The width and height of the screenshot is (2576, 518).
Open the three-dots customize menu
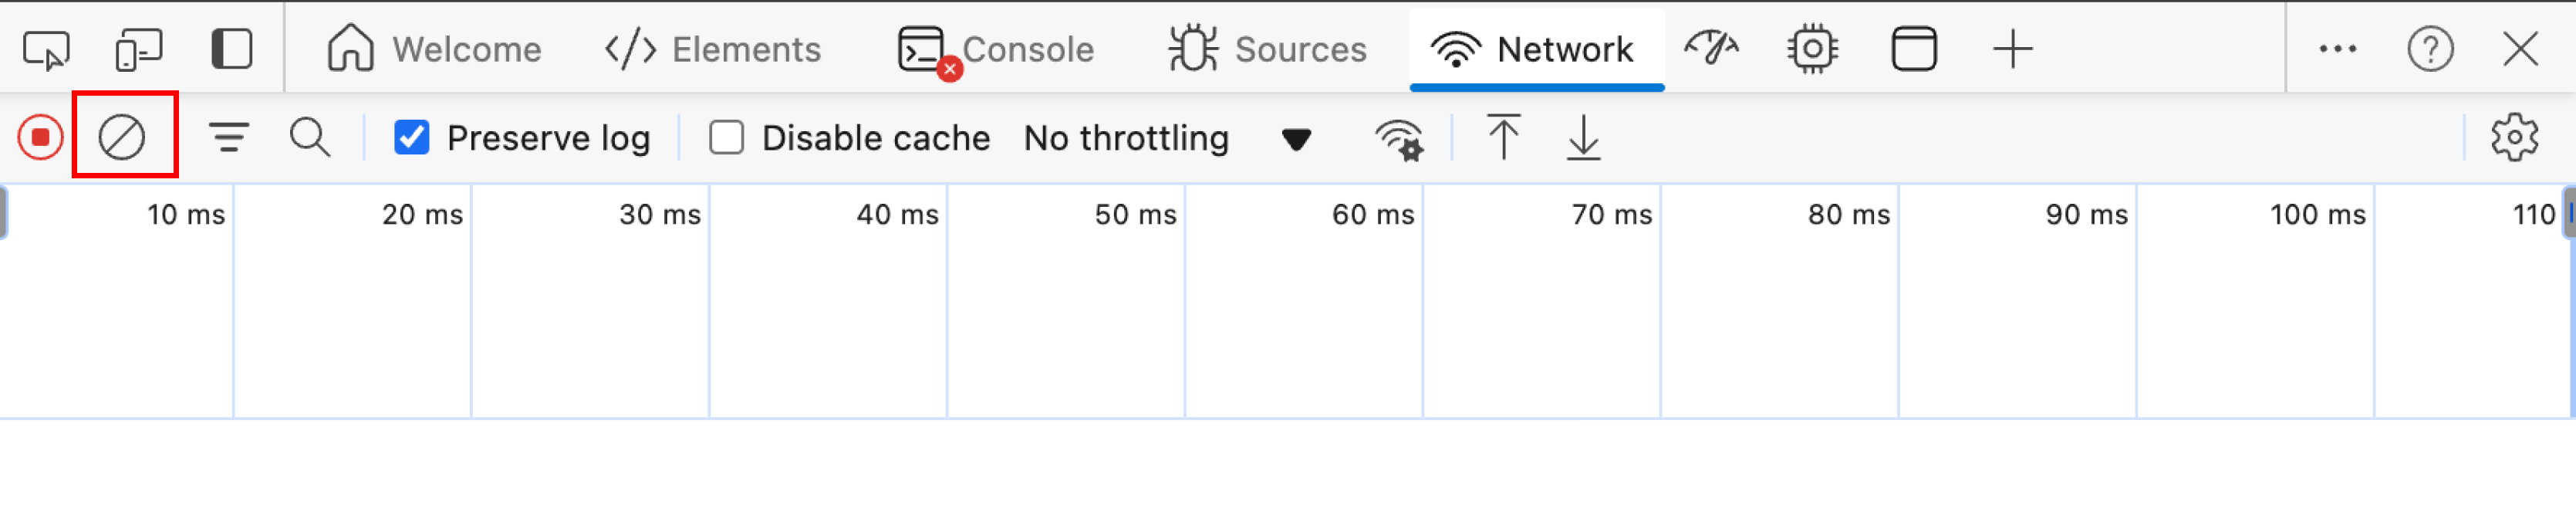[2338, 49]
